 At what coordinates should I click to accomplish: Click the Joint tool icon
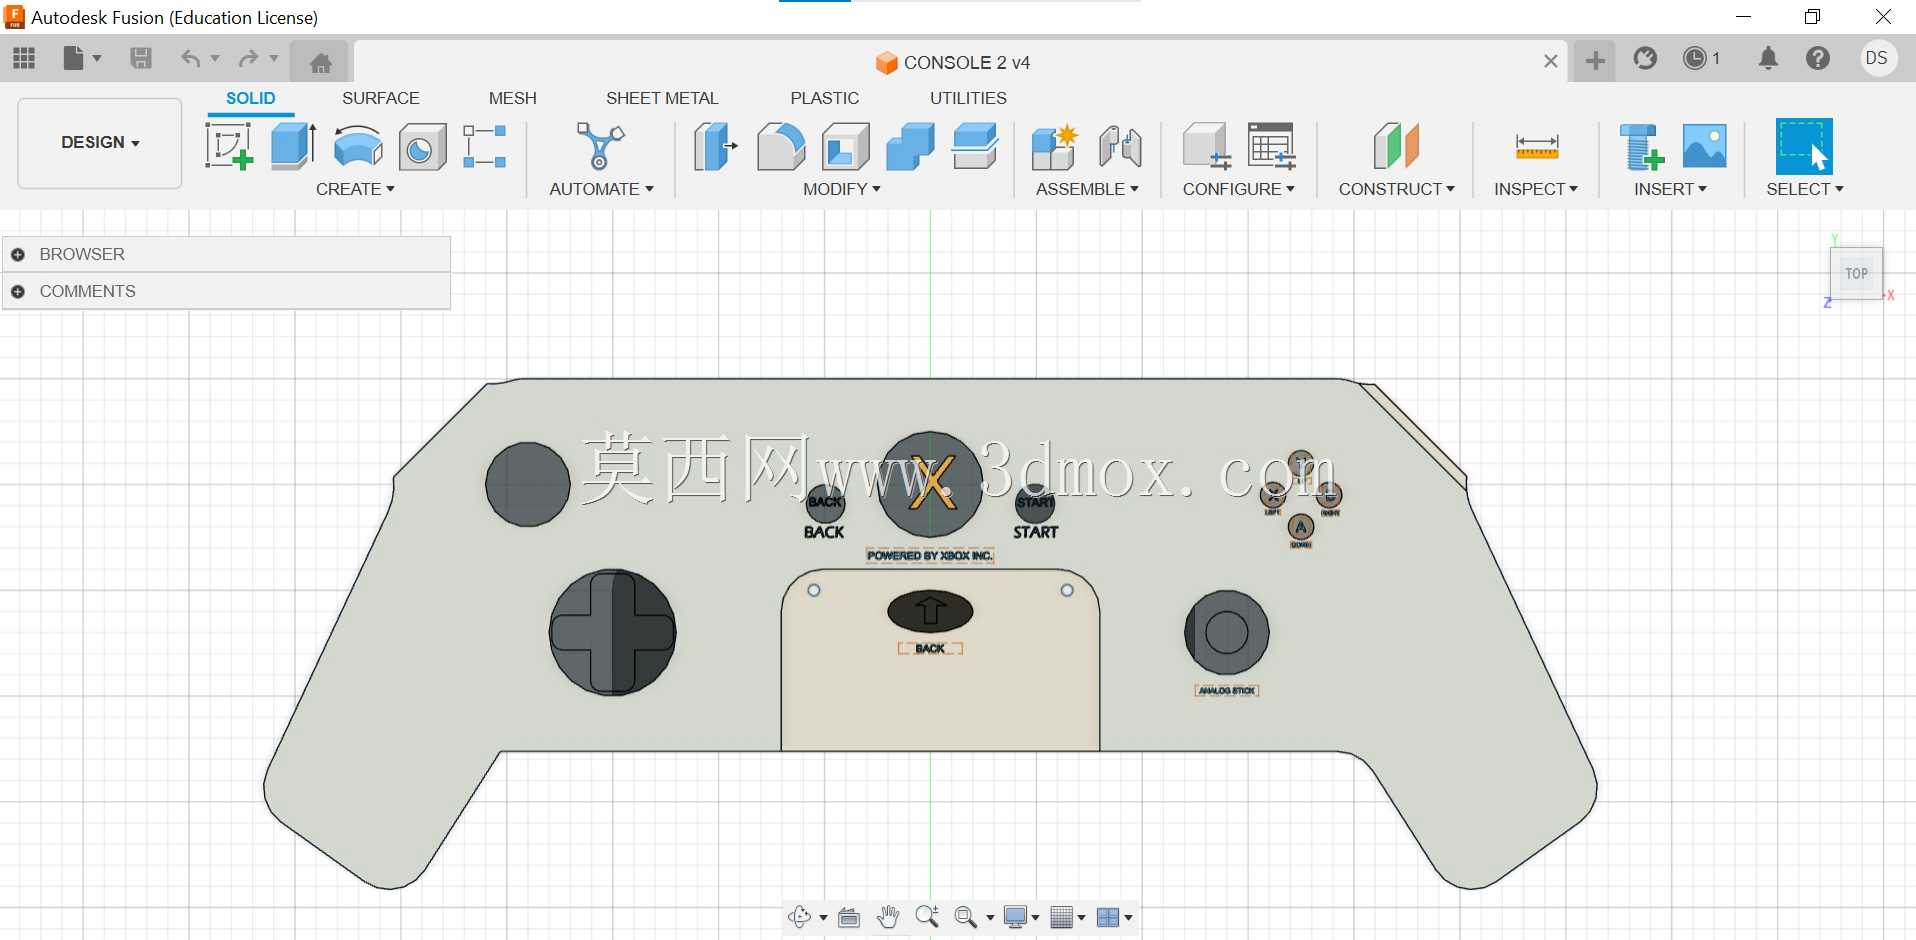[1120, 146]
